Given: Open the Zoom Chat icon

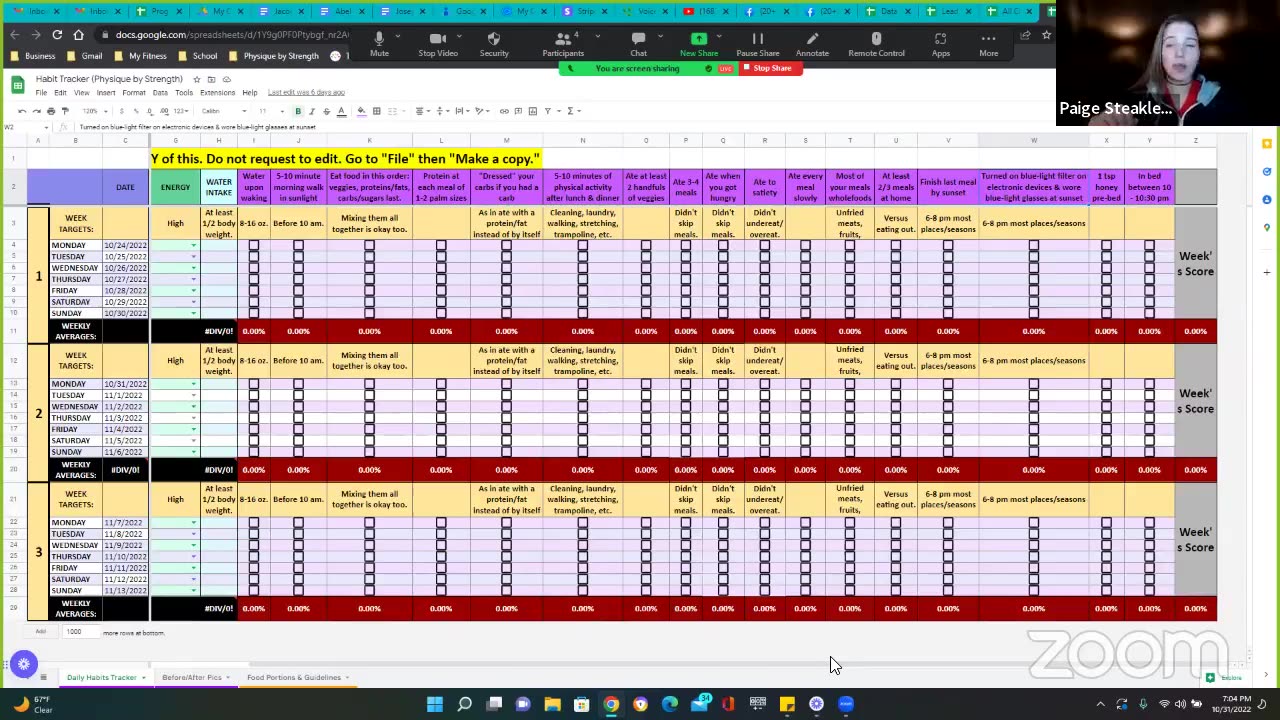Looking at the screenshot, I should tap(638, 38).
